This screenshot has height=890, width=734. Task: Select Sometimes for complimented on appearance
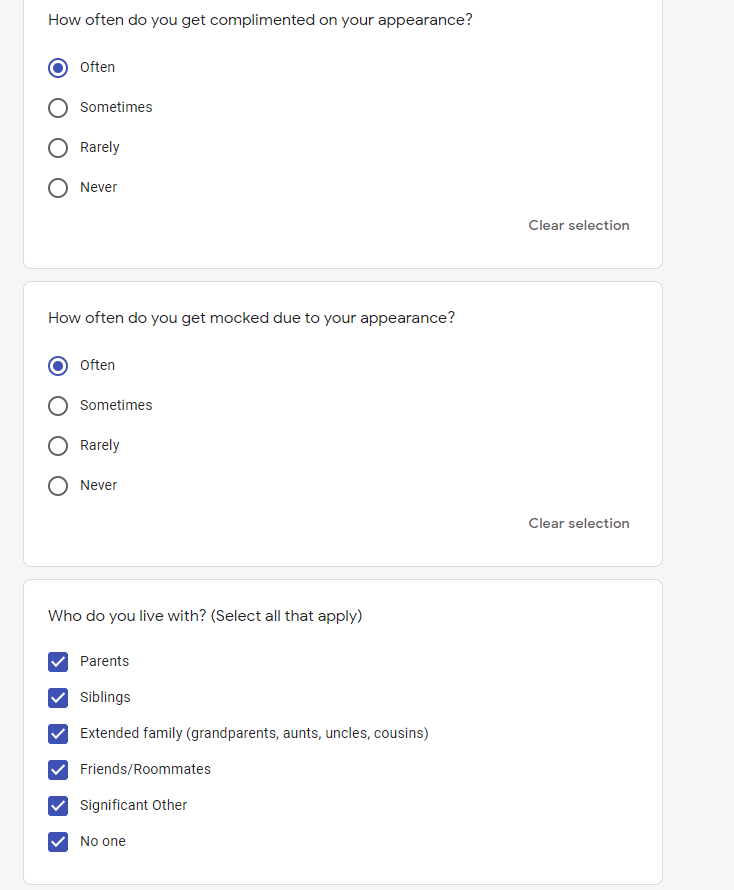(x=58, y=108)
